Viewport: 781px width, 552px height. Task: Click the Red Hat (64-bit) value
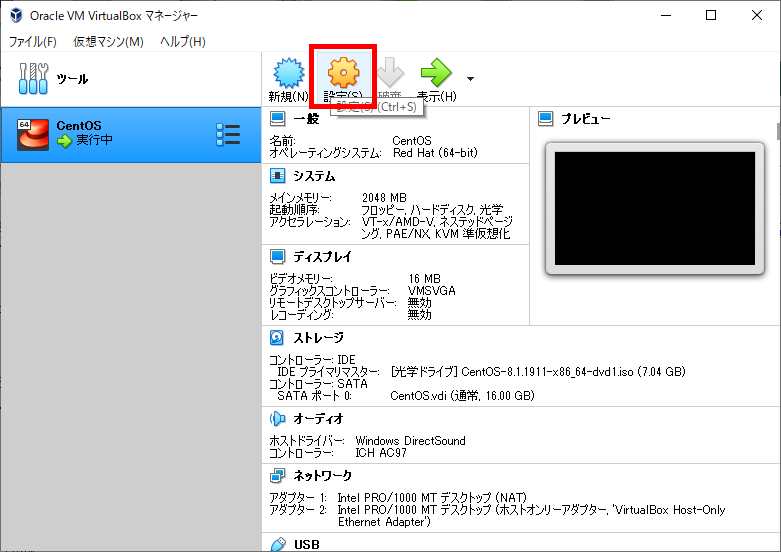(x=435, y=153)
